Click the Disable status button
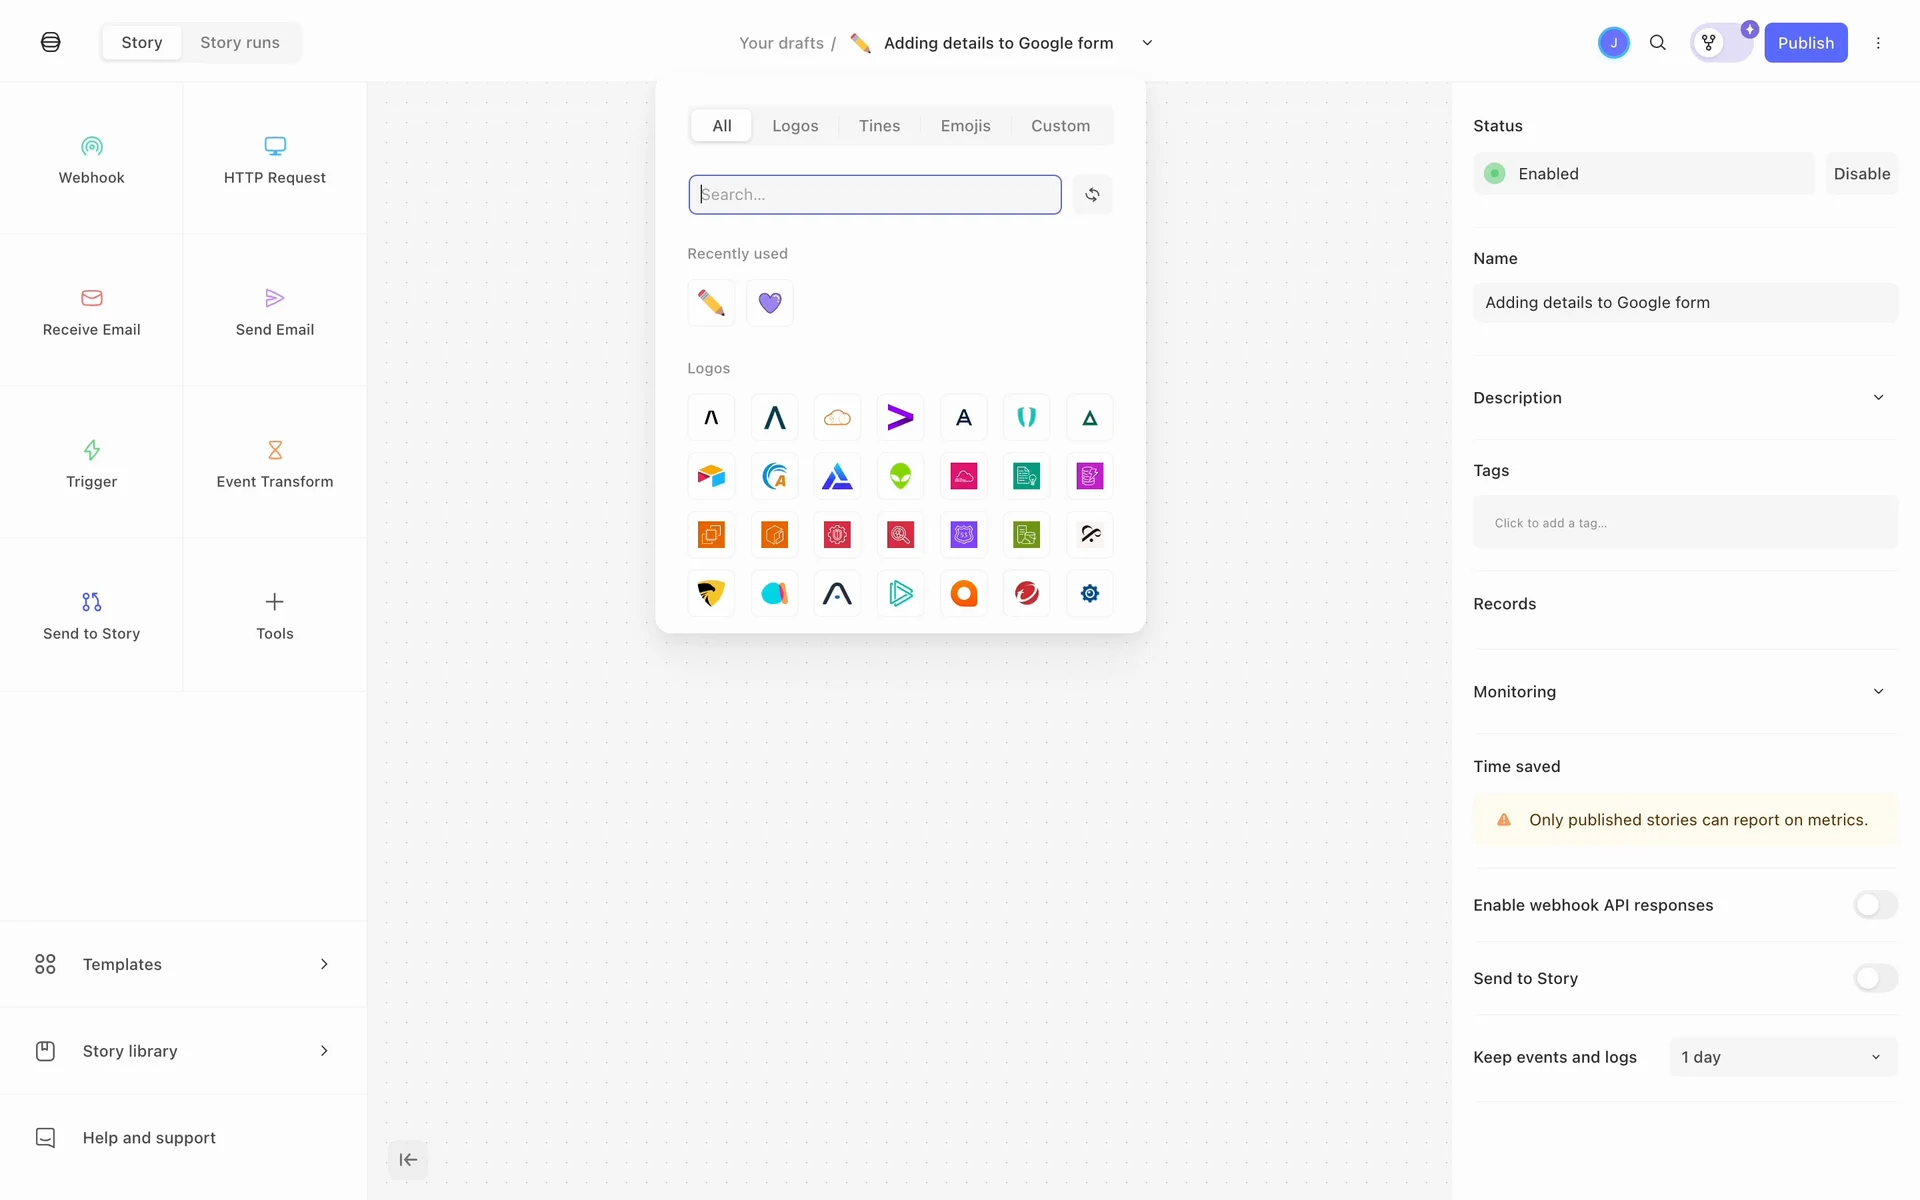The height and width of the screenshot is (1200, 1920). point(1861,174)
